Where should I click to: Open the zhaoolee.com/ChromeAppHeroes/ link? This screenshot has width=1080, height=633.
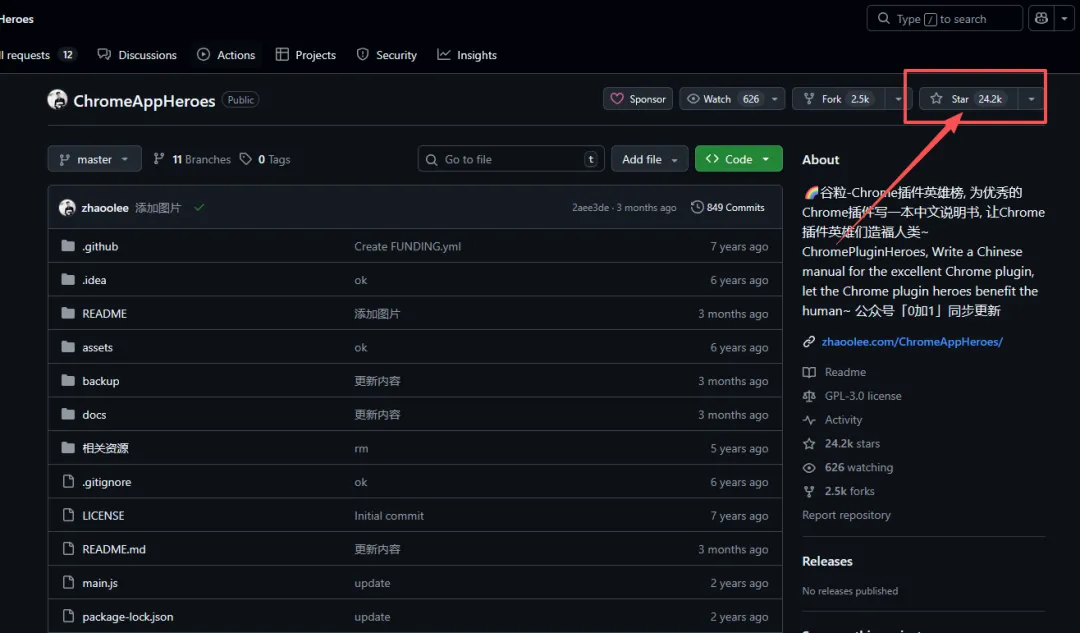tap(912, 342)
